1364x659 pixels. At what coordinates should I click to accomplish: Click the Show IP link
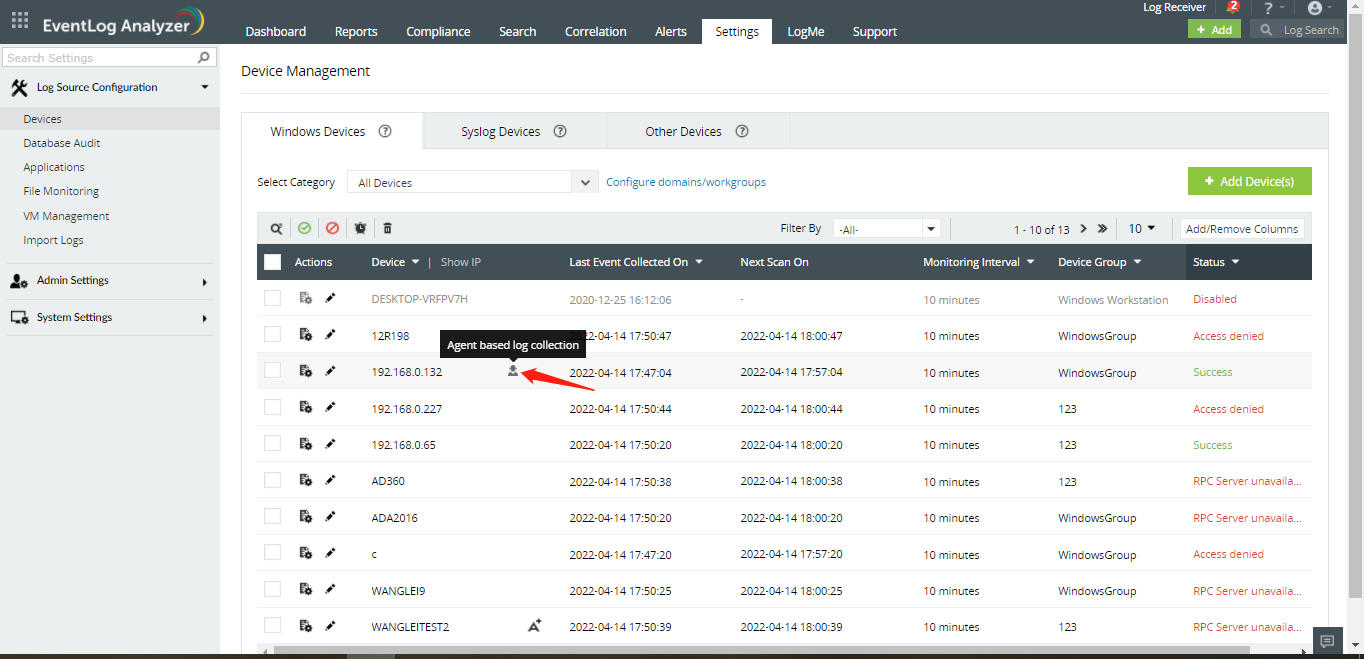coord(461,262)
